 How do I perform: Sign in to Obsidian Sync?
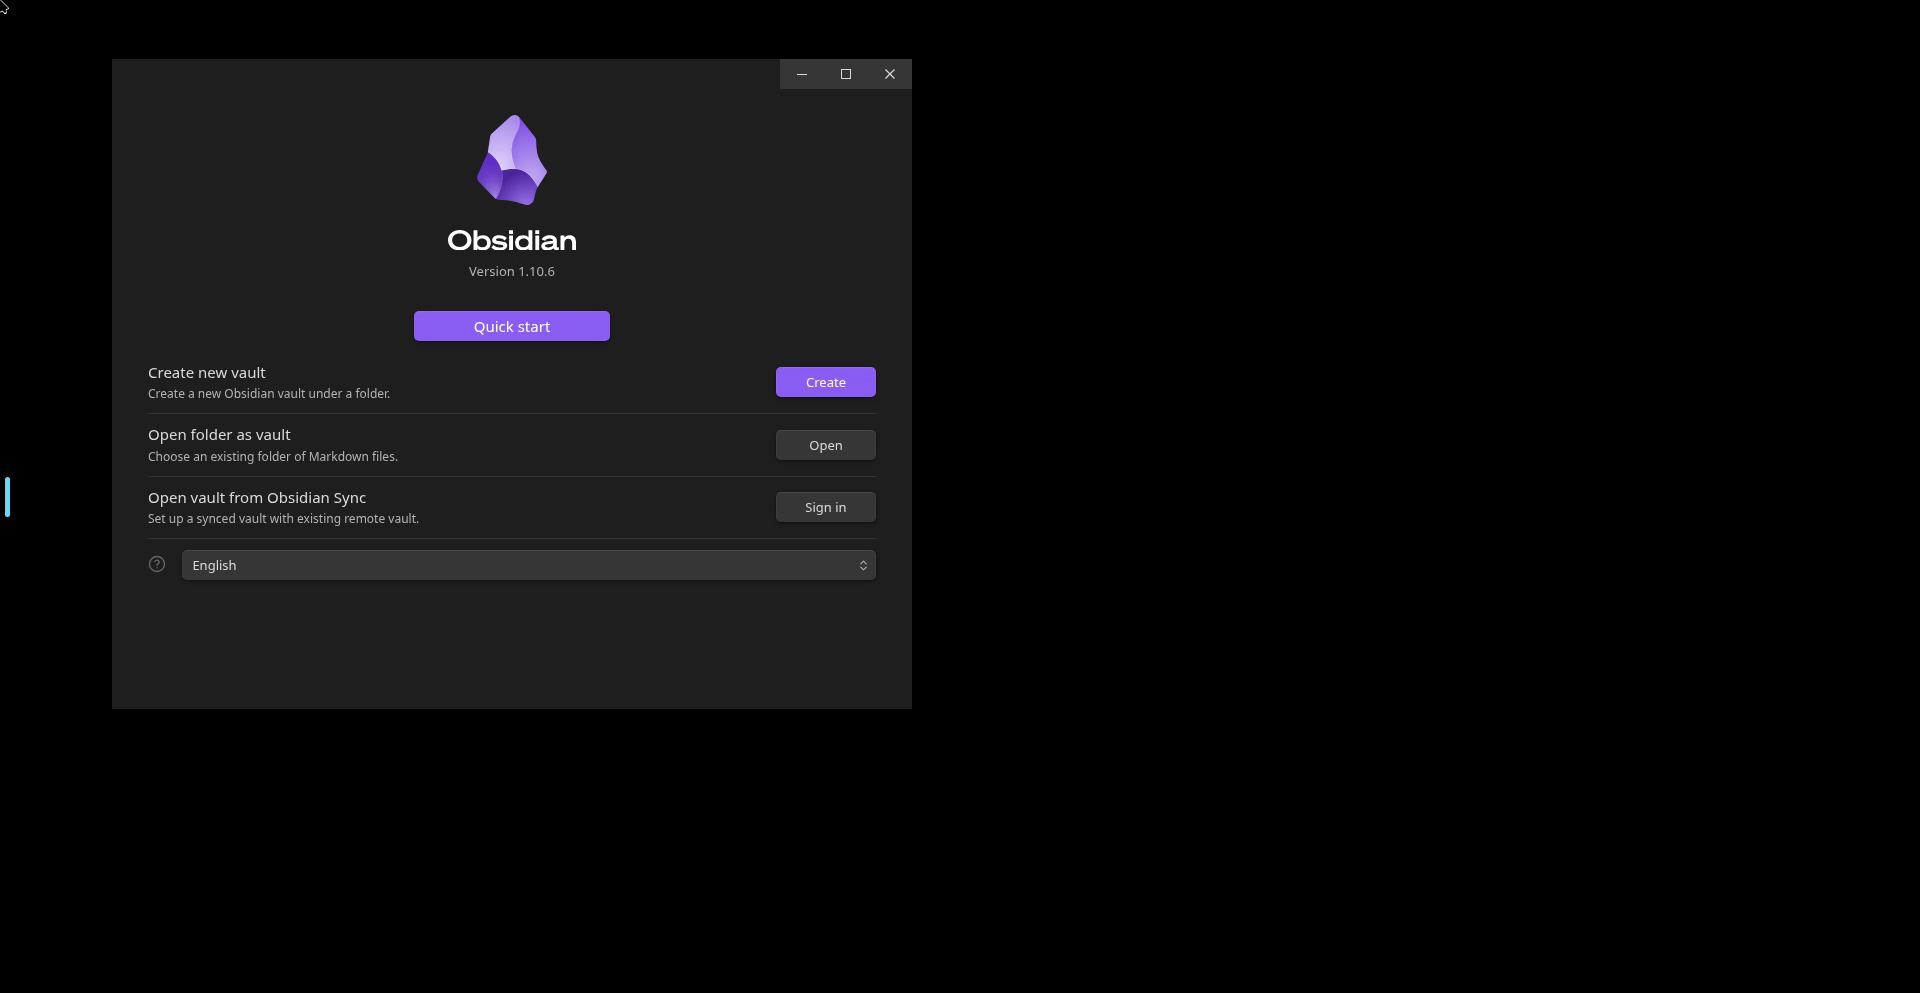[826, 507]
